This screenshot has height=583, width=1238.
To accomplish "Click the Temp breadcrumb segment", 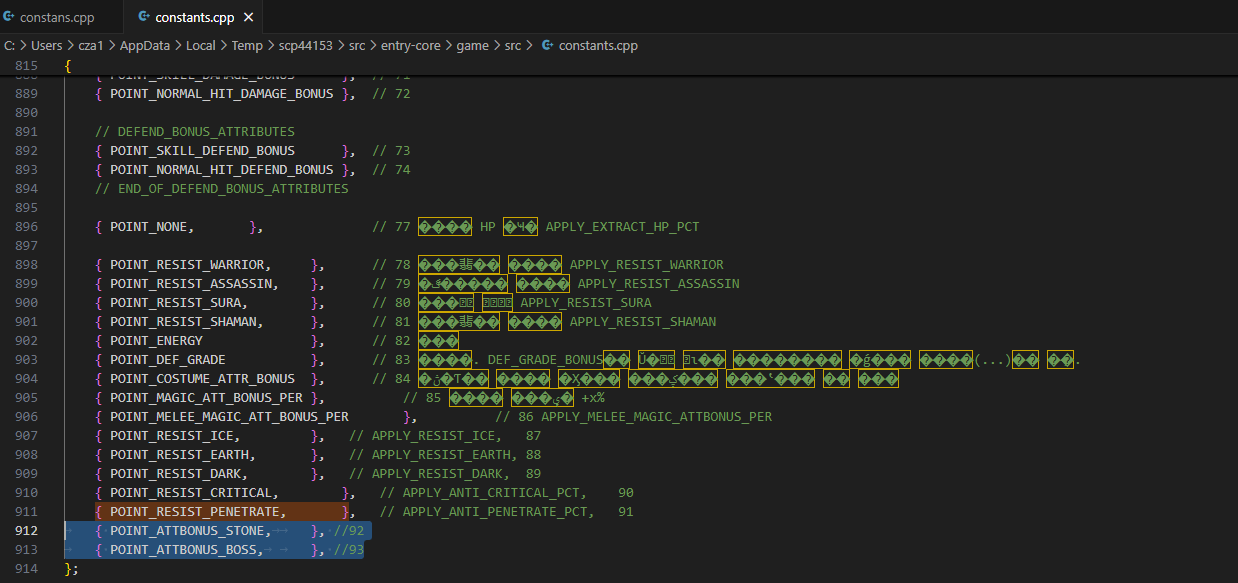I will 246,45.
